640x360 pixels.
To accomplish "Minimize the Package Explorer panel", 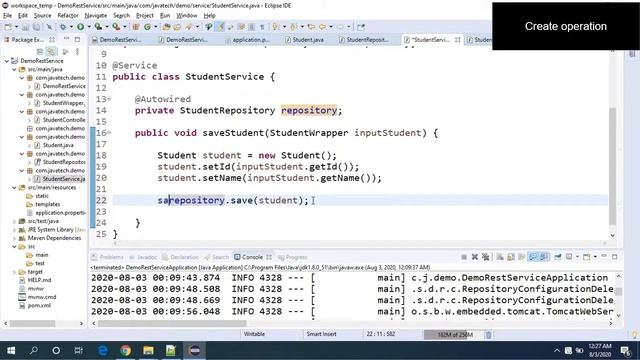I will pyautogui.click(x=67, y=39).
